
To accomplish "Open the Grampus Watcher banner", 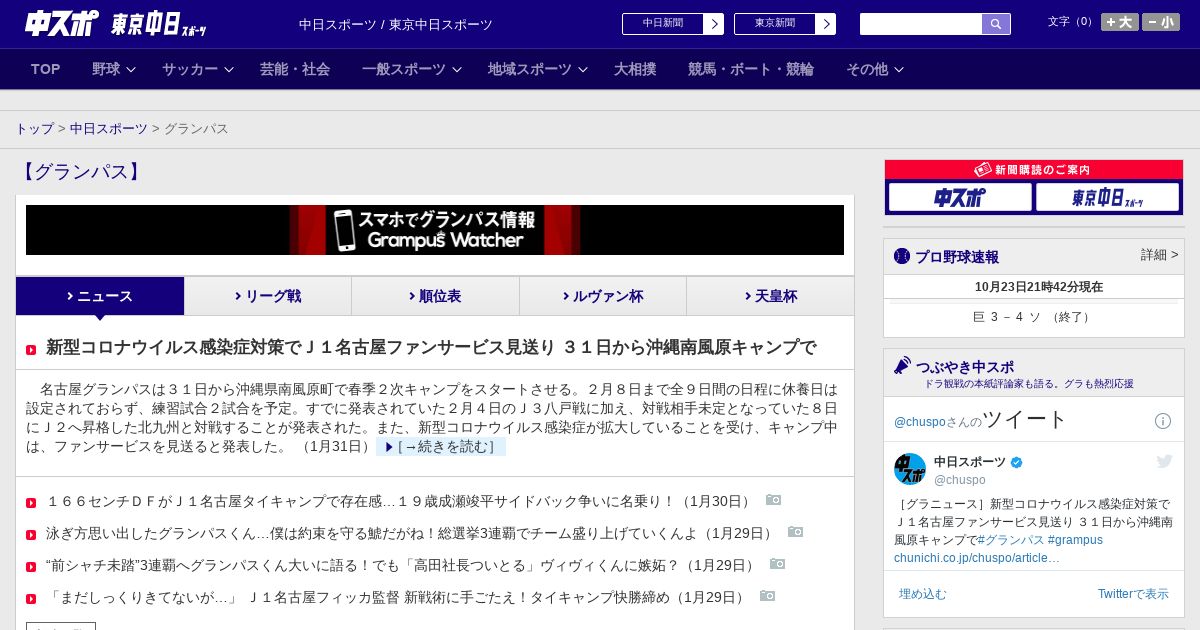I will [x=435, y=230].
